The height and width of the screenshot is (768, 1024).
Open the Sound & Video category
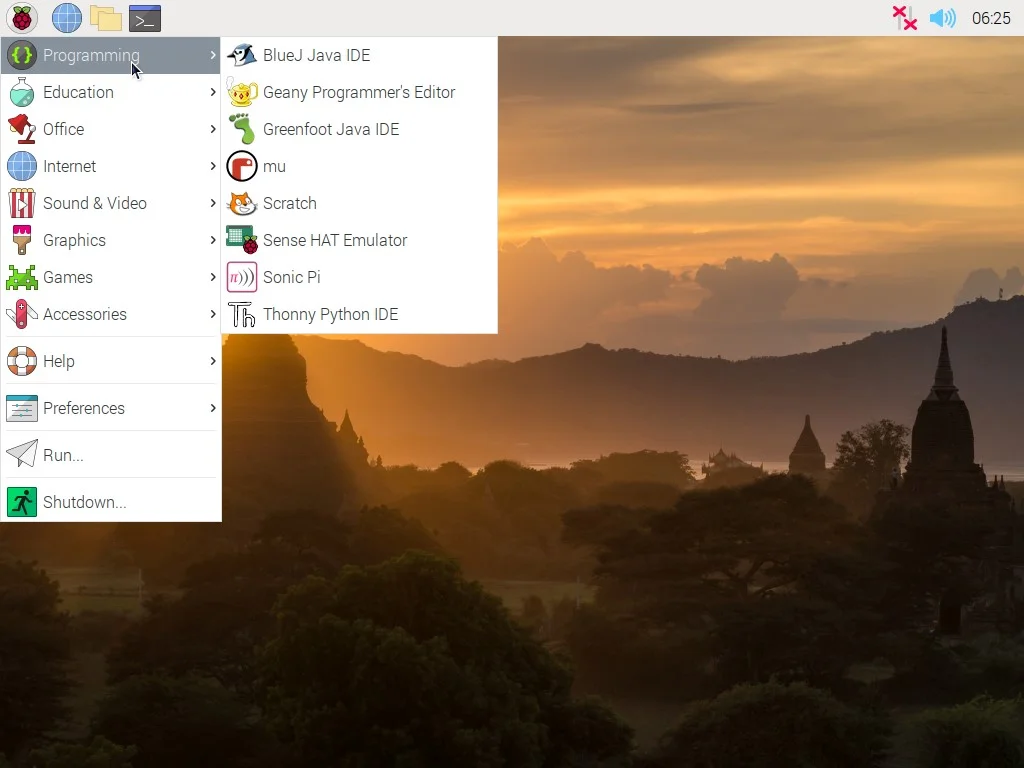[x=111, y=203]
